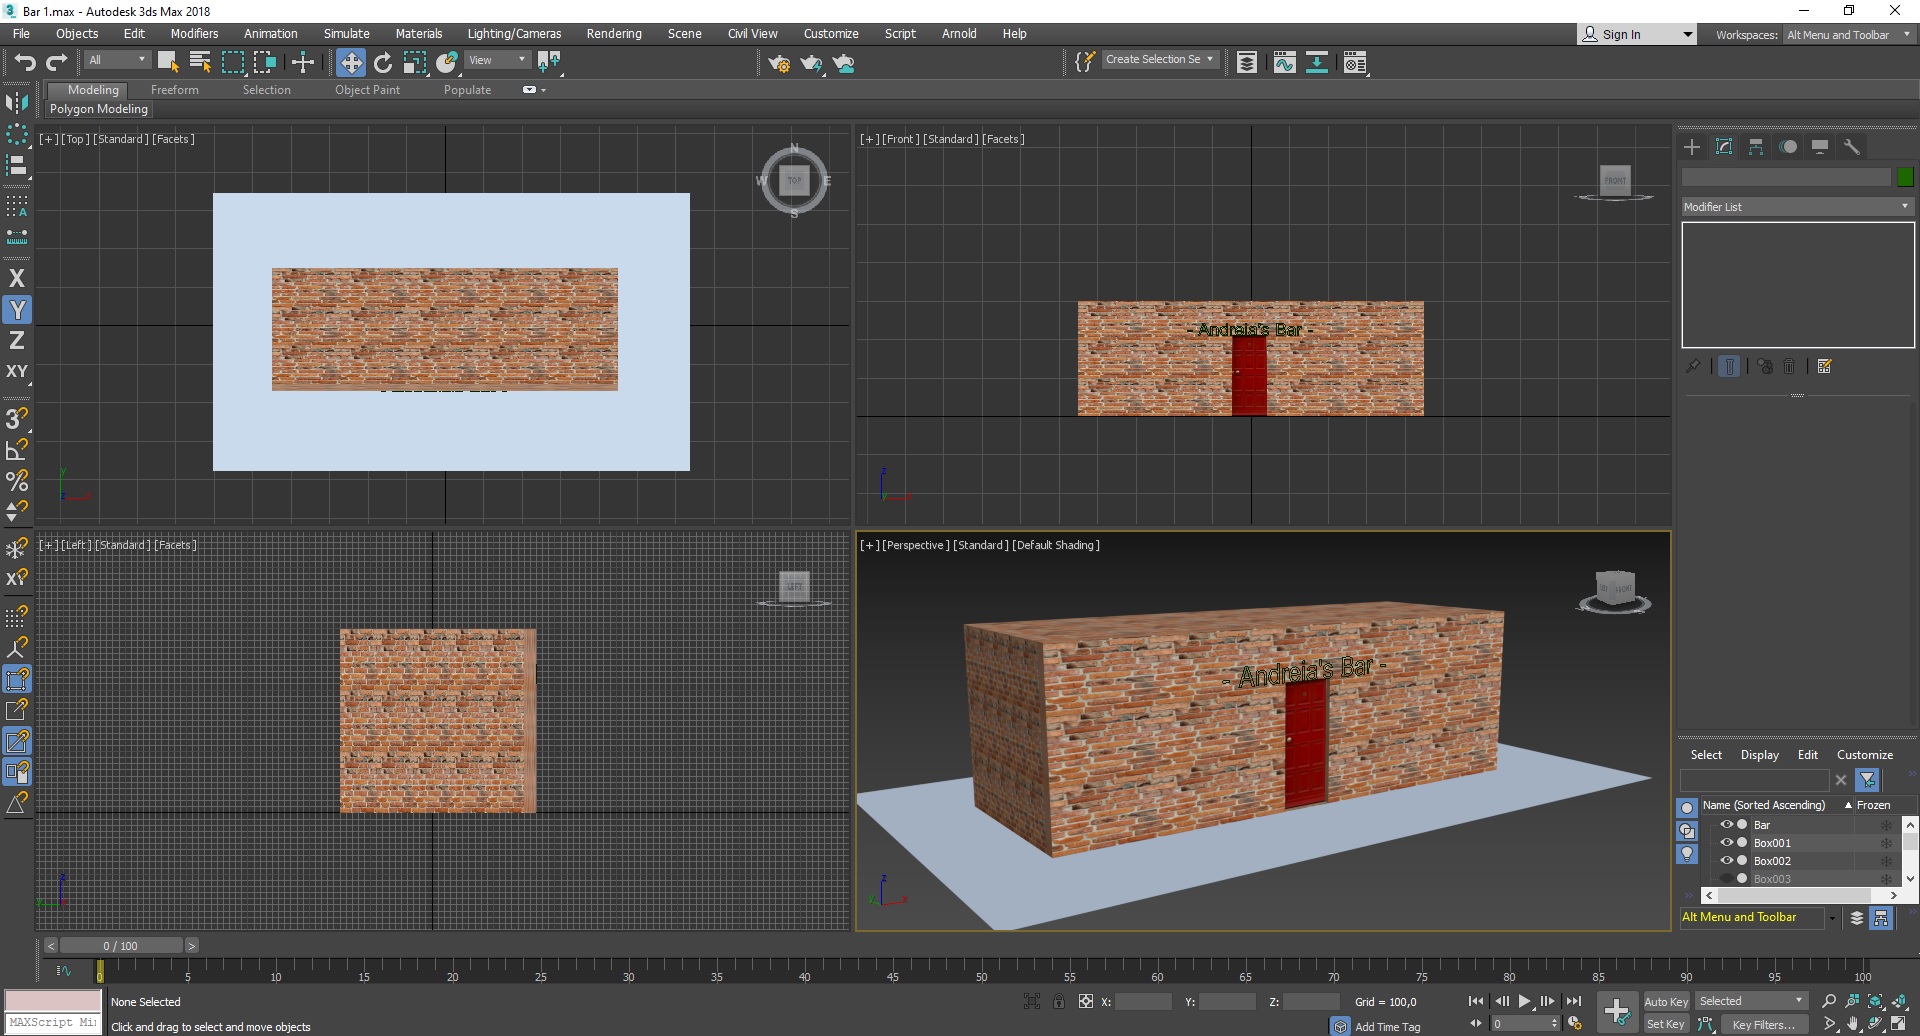The image size is (1920, 1036).
Task: Open the Alt Menu and Toolbar explorer dropdown
Action: click(1832, 918)
